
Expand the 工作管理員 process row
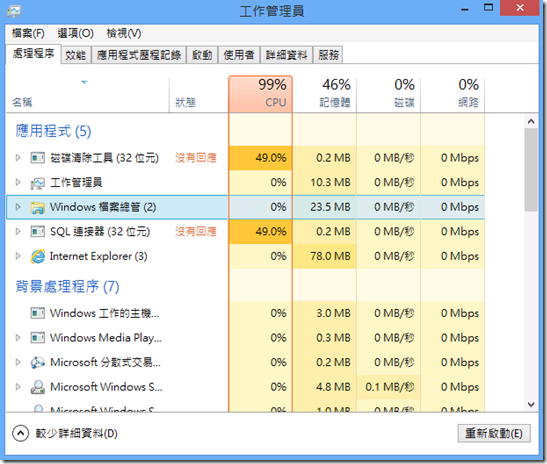(18, 182)
